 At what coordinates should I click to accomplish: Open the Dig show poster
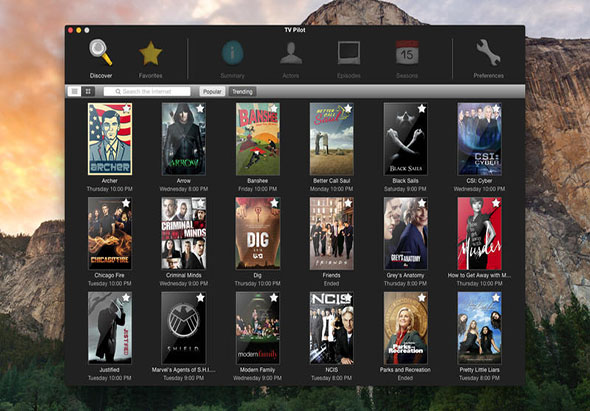(258, 233)
